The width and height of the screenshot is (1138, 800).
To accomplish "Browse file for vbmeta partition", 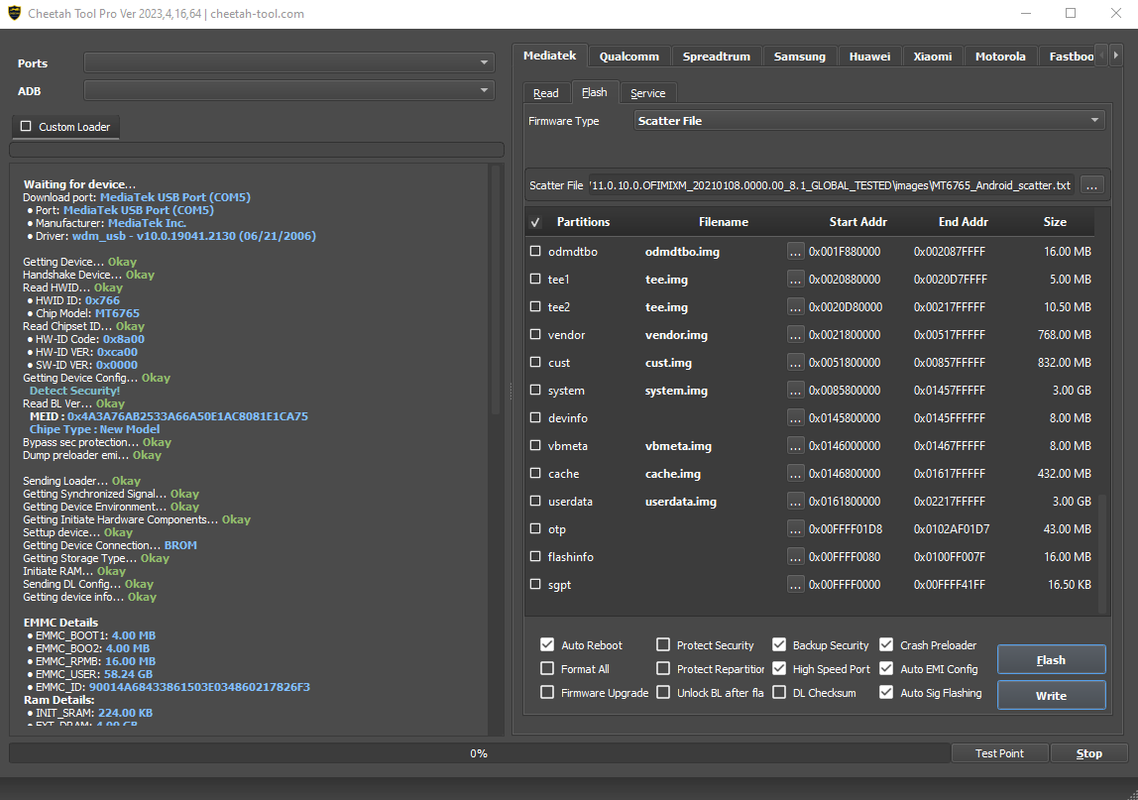I will click(795, 446).
